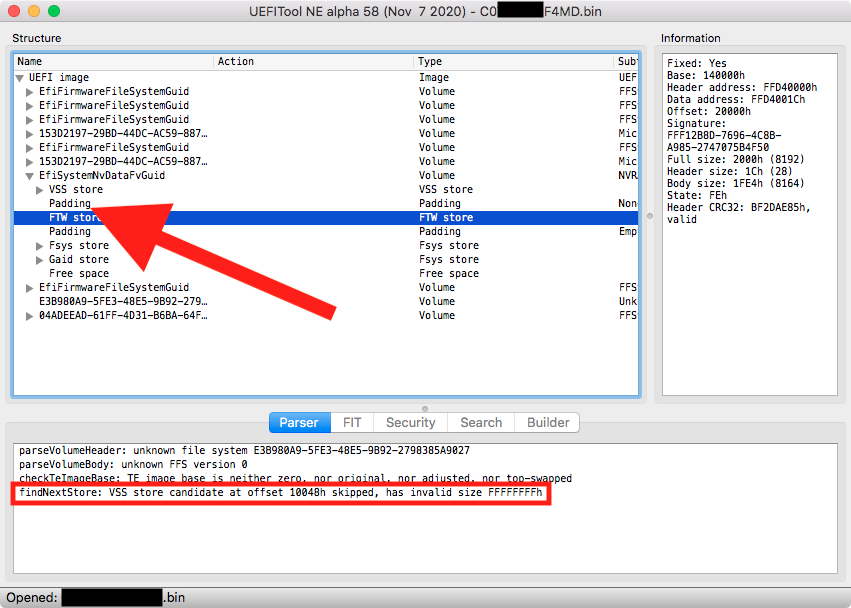Image resolution: width=851 pixels, height=608 pixels.
Task: Click the findNextStore VSS store candidate message
Action: click(281, 493)
